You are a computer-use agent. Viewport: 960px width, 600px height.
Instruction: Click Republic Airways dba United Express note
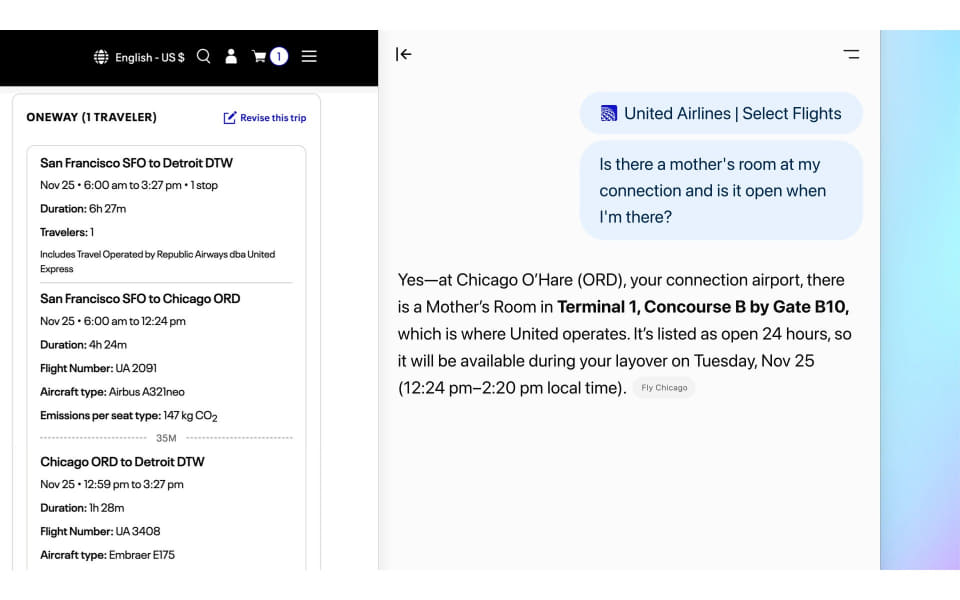pyautogui.click(x=158, y=261)
